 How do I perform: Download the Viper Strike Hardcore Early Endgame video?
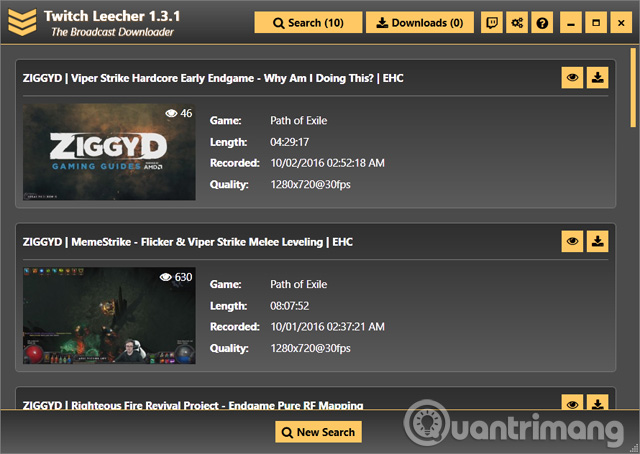point(598,78)
